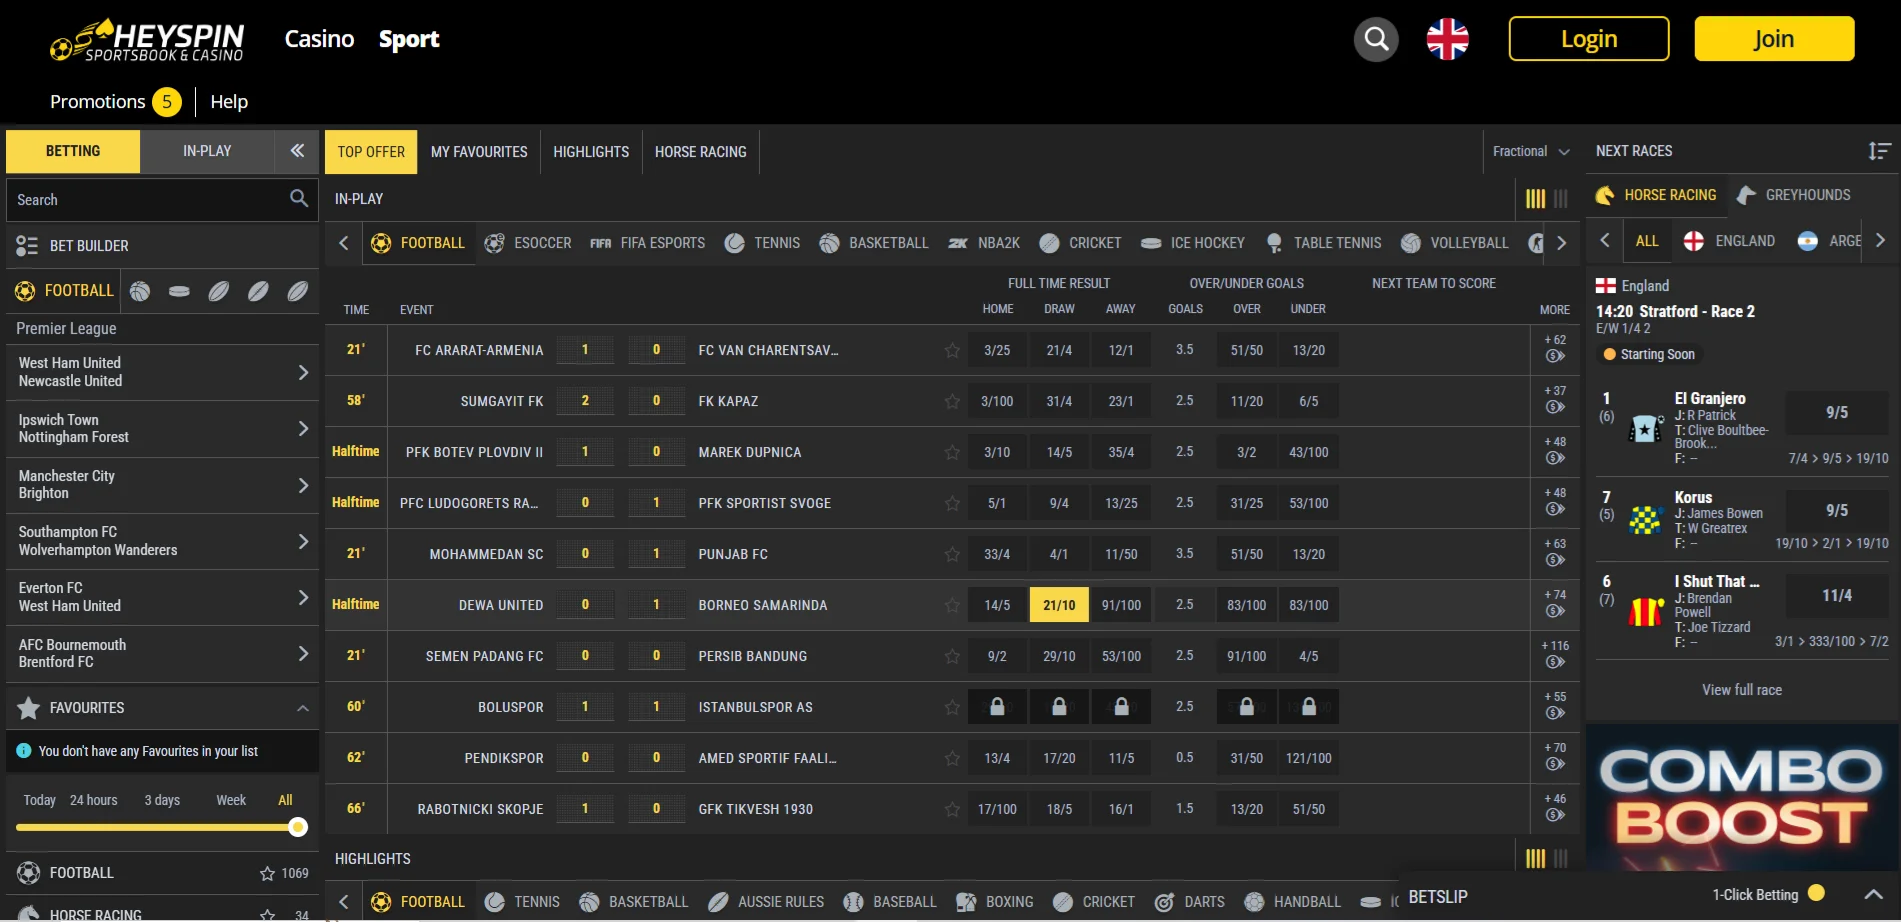This screenshot has width=1901, height=922.
Task: Open cash-out icon for FC Ararat-Armenia row
Action: click(x=1555, y=356)
